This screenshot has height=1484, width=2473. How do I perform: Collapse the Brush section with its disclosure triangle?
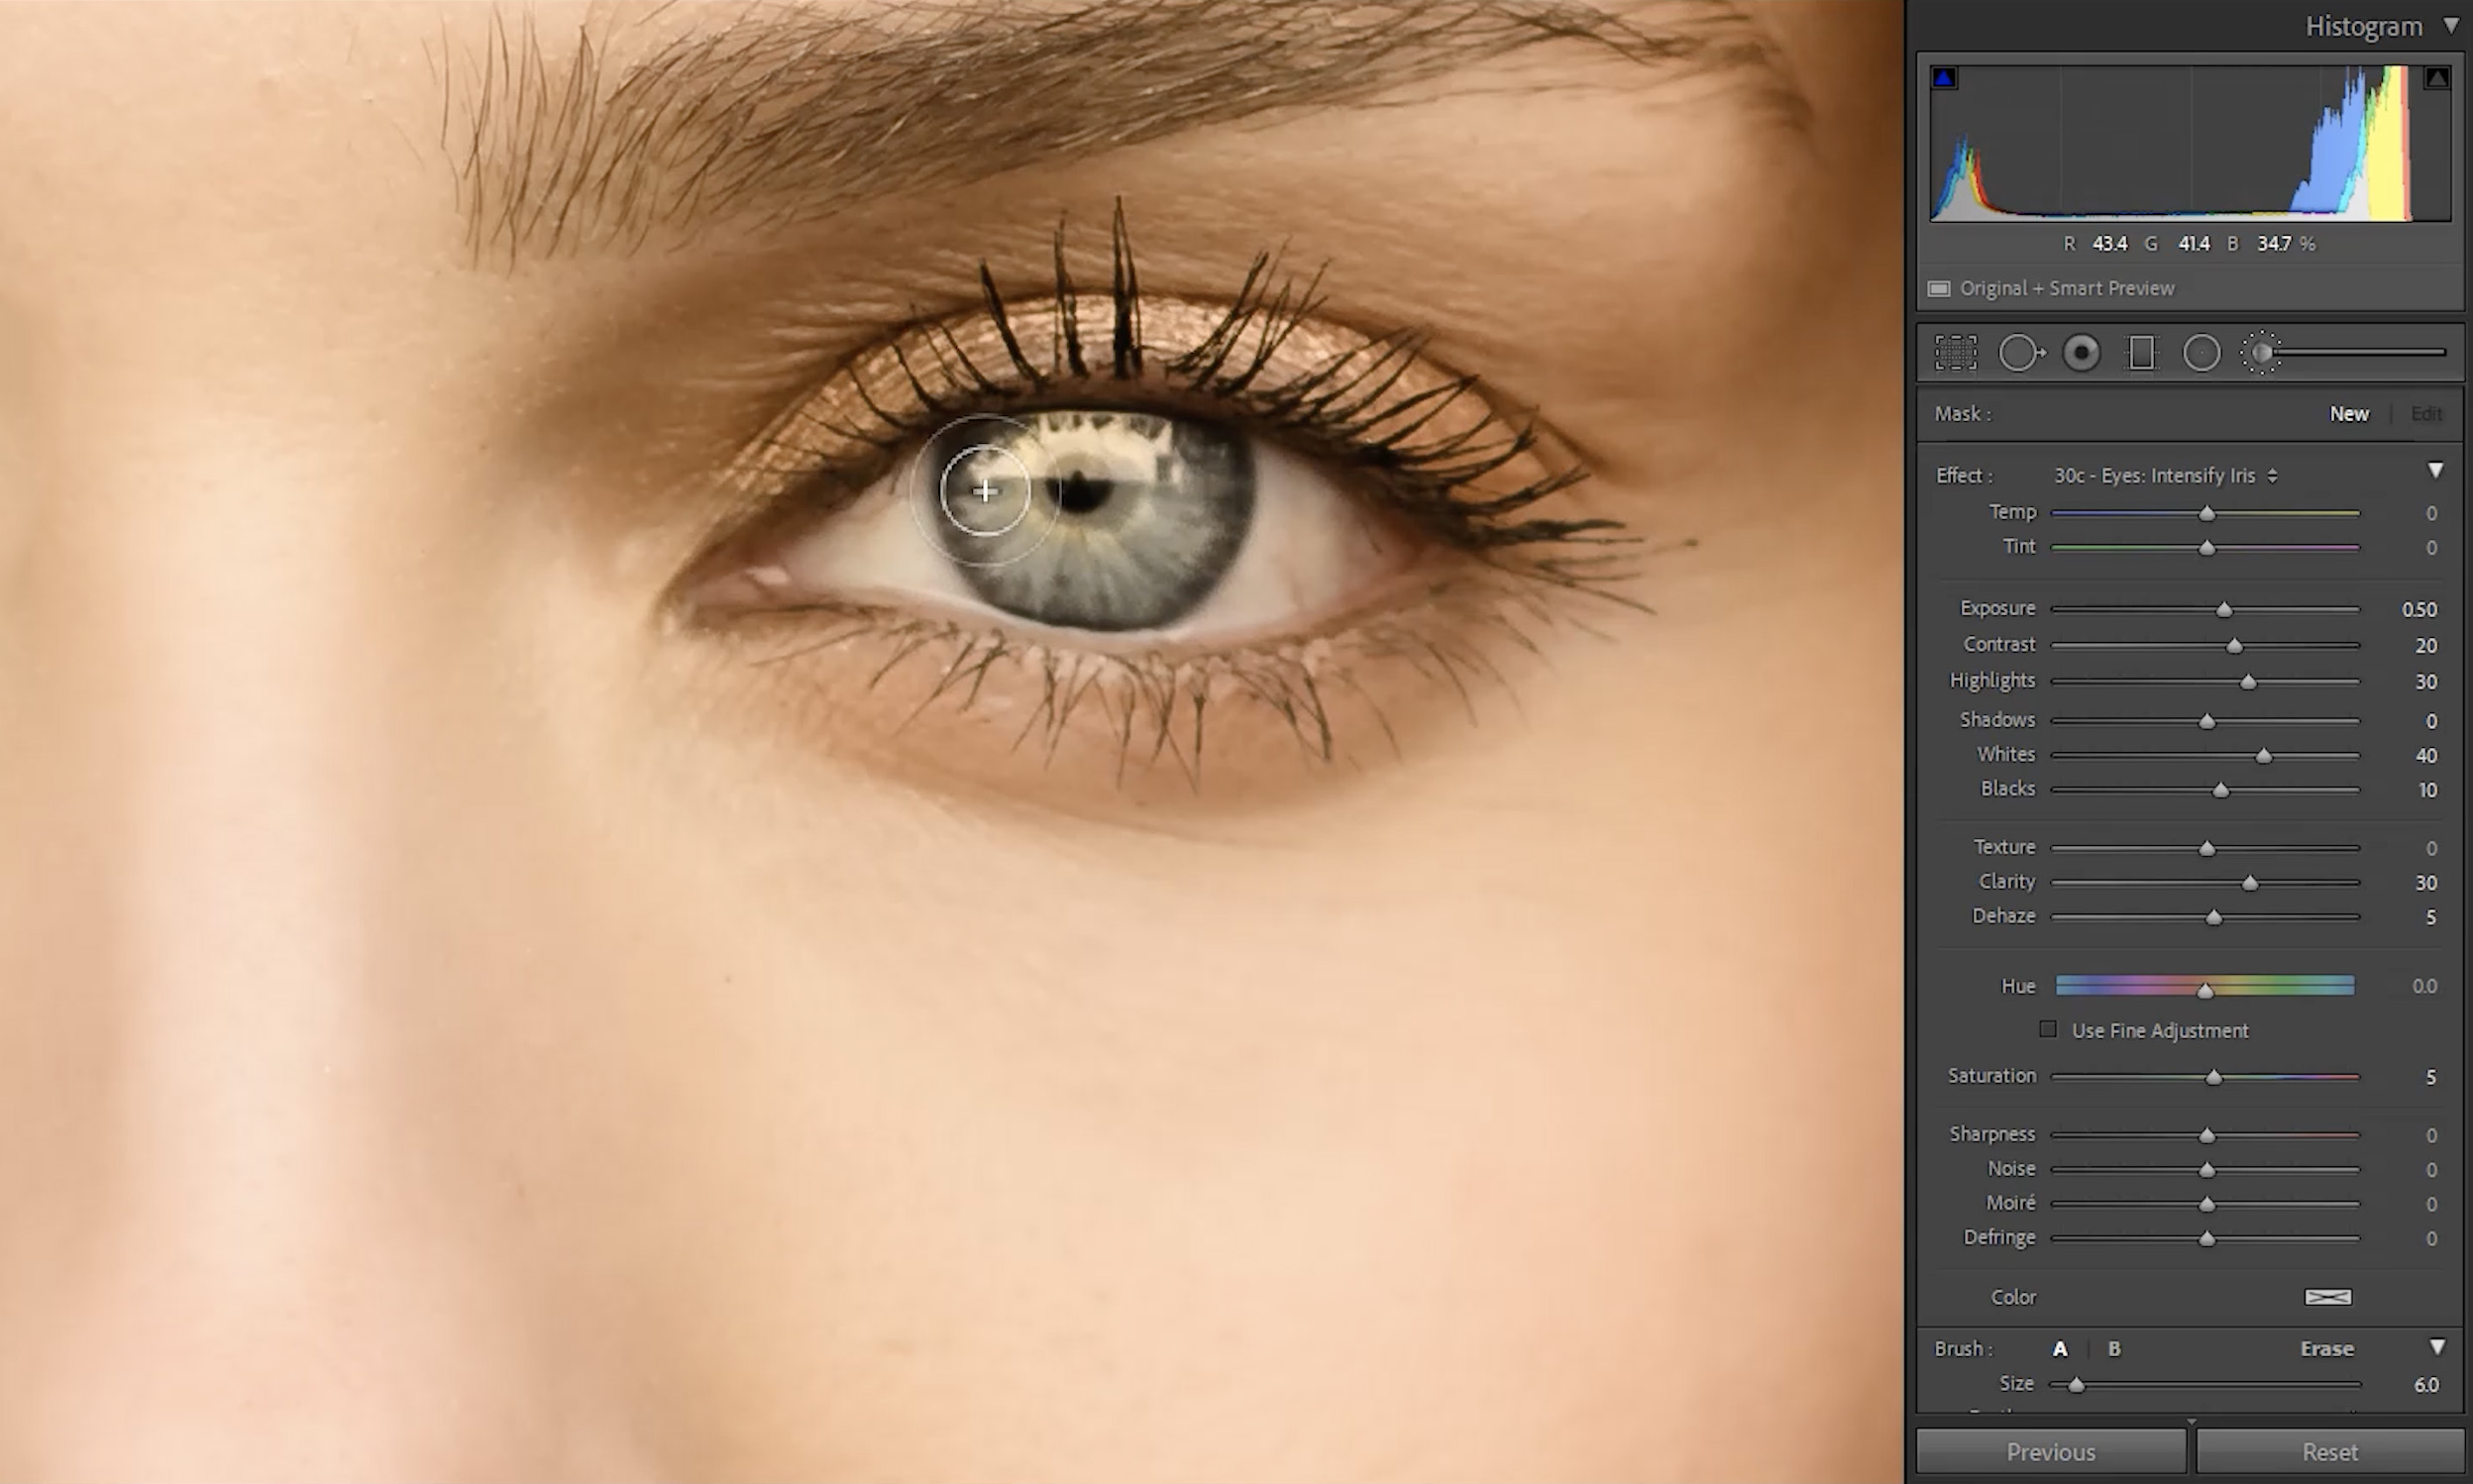pos(2438,1348)
